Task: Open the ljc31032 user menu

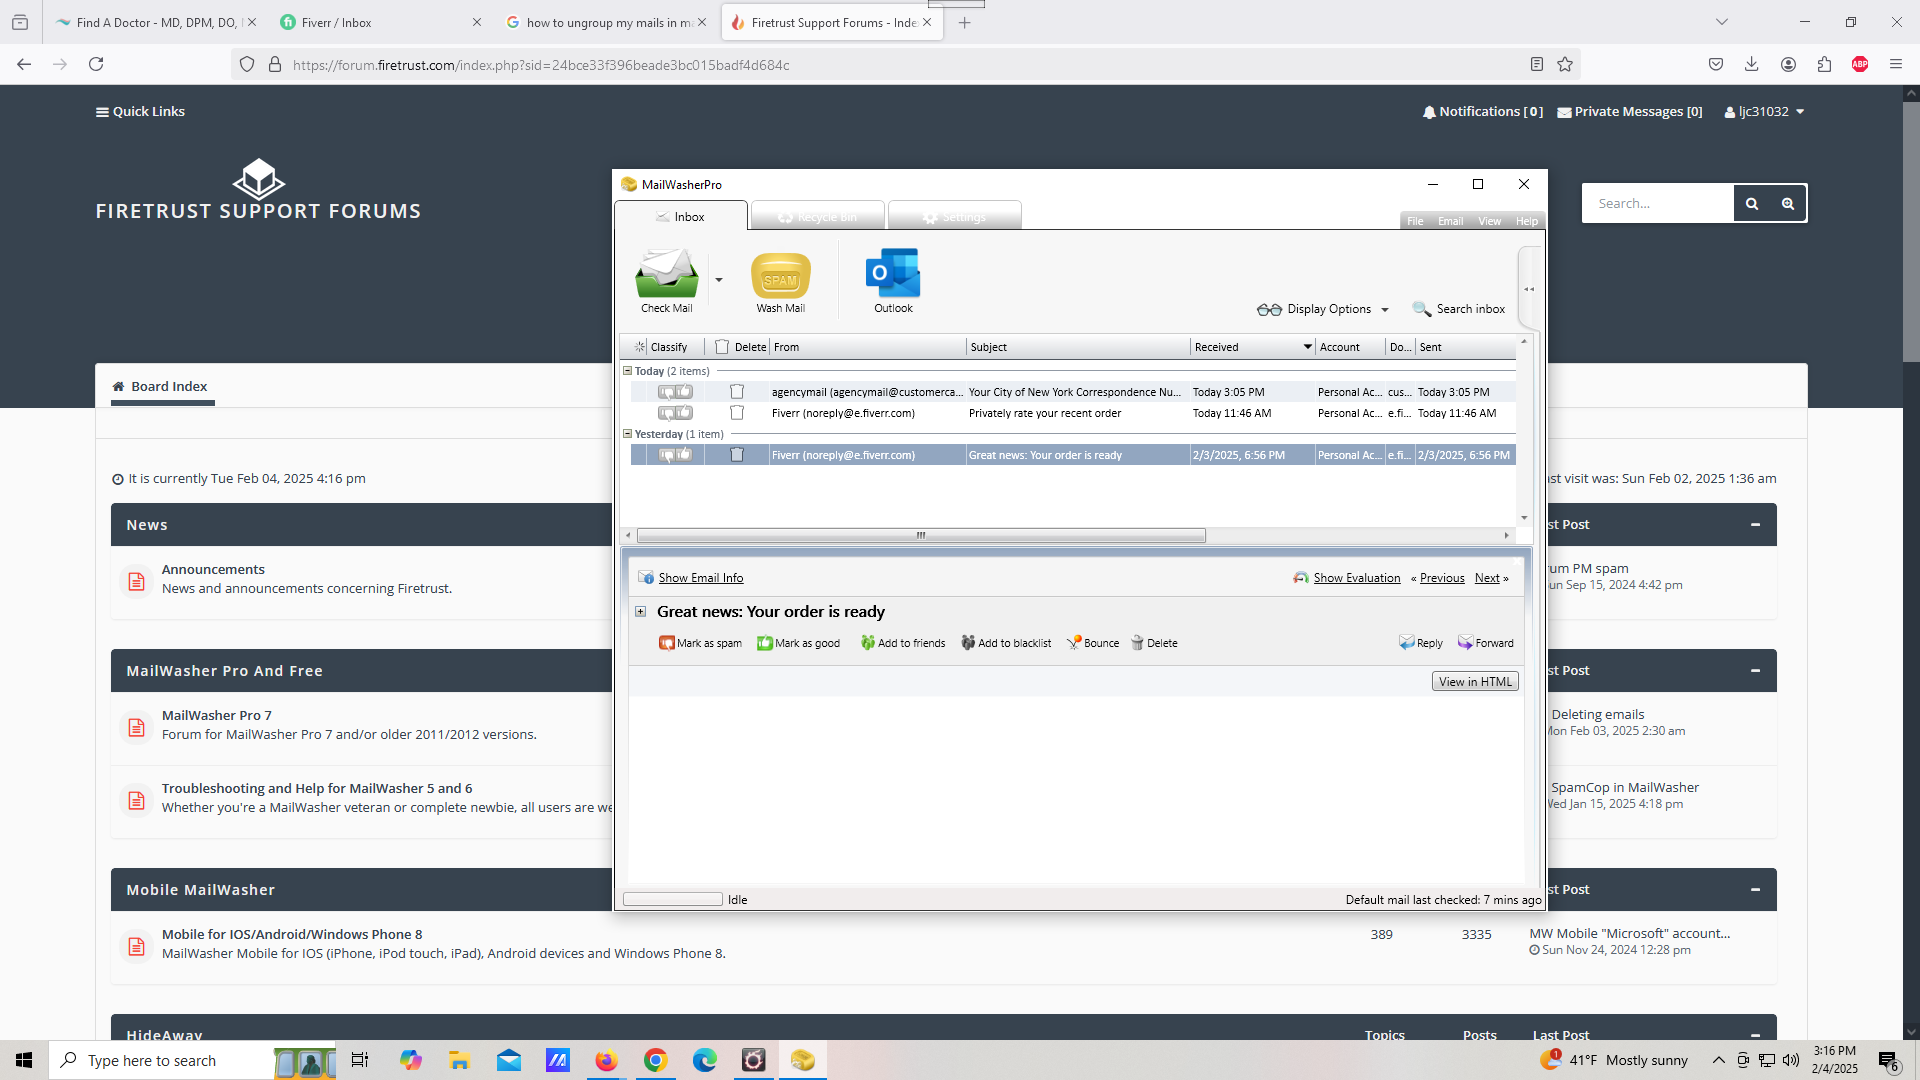Action: [x=1764, y=111]
